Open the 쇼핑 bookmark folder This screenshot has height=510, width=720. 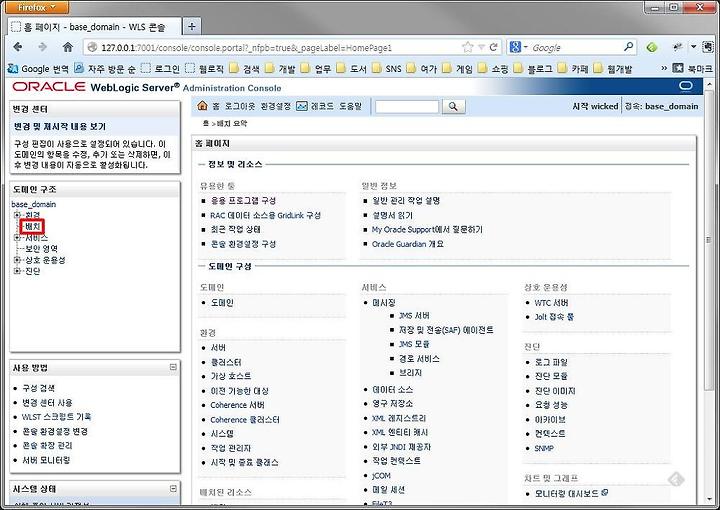493,69
